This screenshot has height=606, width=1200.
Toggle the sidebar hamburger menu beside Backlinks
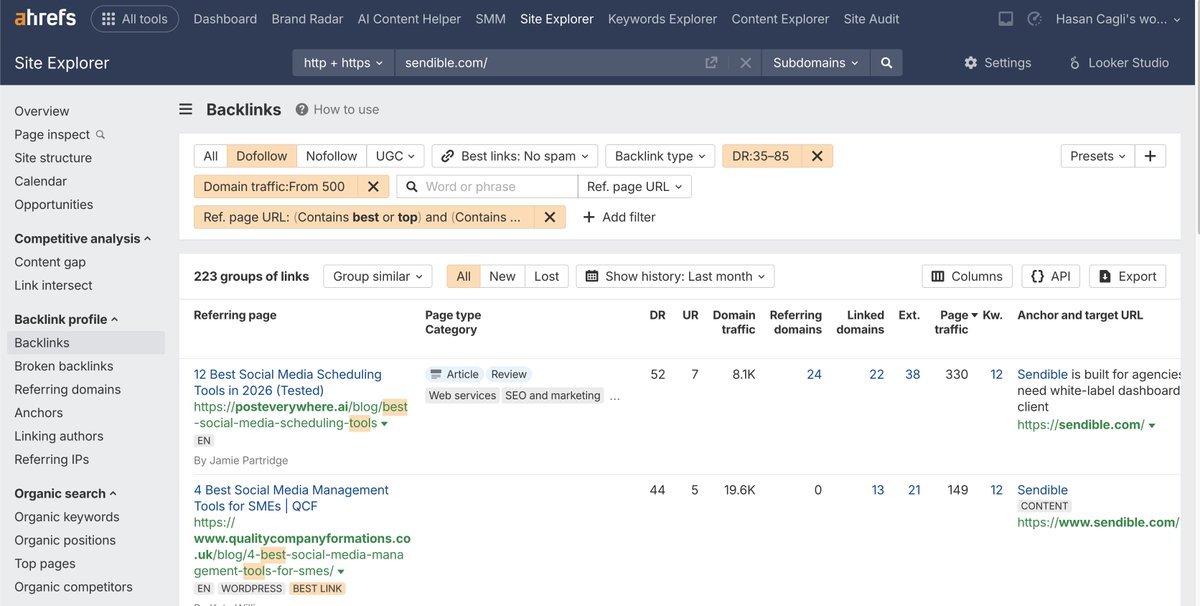[x=186, y=110]
